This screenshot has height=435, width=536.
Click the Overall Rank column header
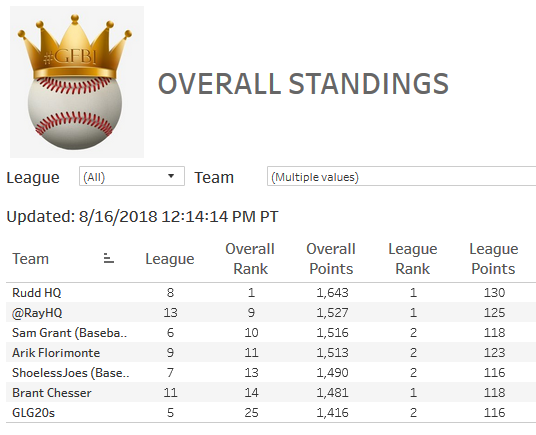pos(250,259)
